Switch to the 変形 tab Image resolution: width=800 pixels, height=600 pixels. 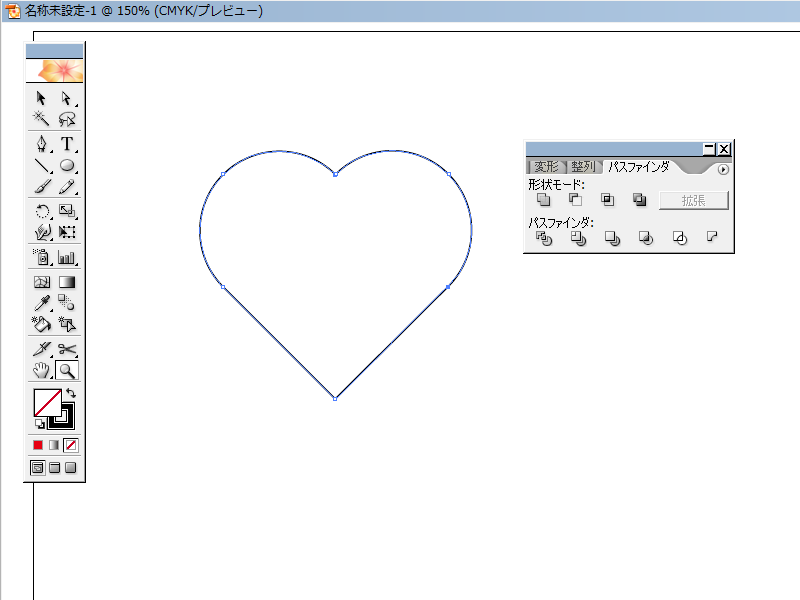[547, 167]
